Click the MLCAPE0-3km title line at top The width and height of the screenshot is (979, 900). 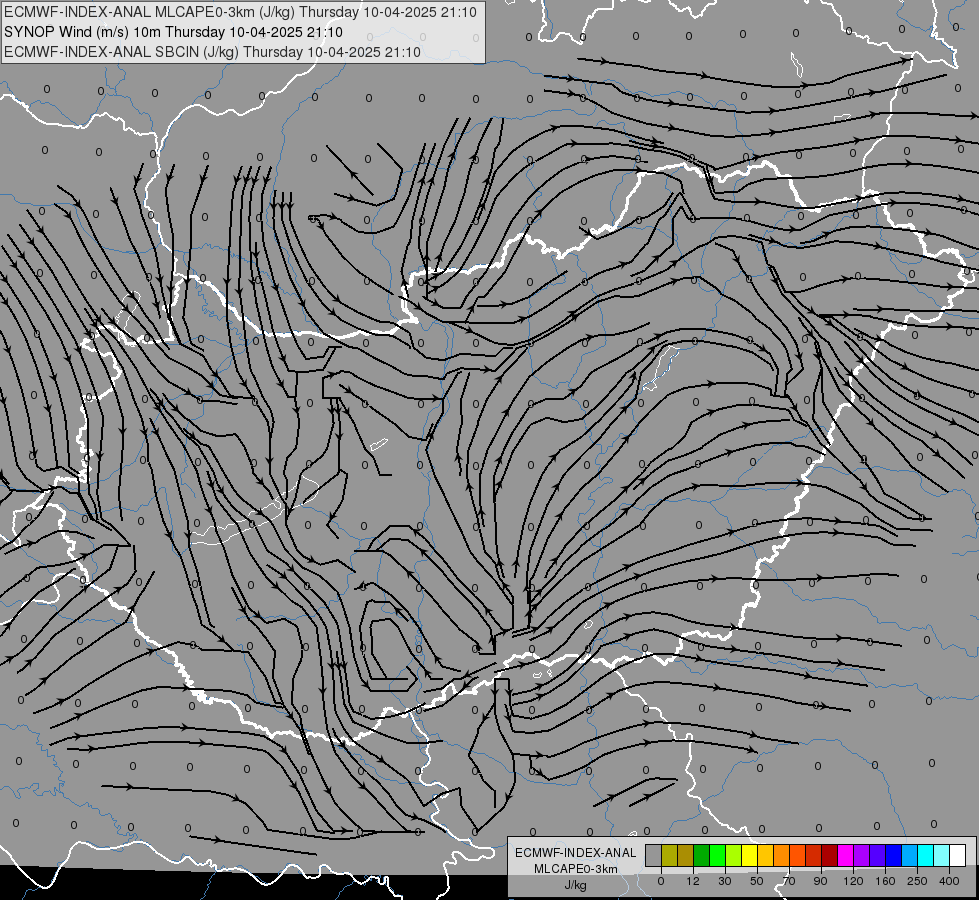click(240, 12)
